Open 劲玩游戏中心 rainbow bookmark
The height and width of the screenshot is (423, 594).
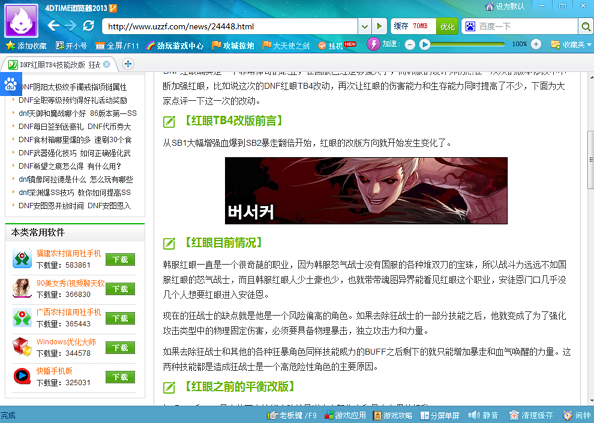click(175, 46)
